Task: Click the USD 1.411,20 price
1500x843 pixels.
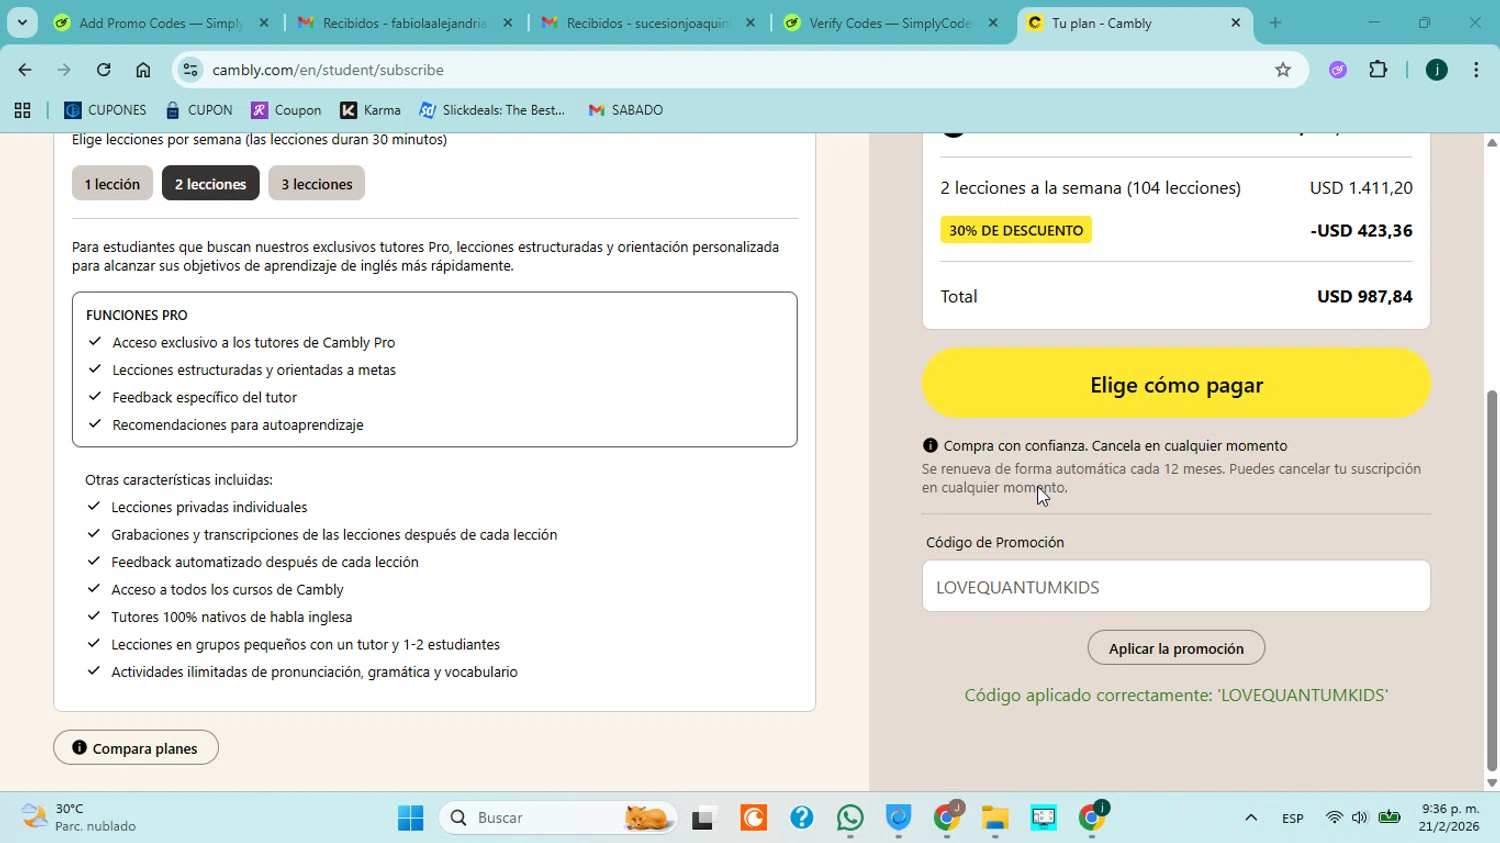Action: (1361, 188)
